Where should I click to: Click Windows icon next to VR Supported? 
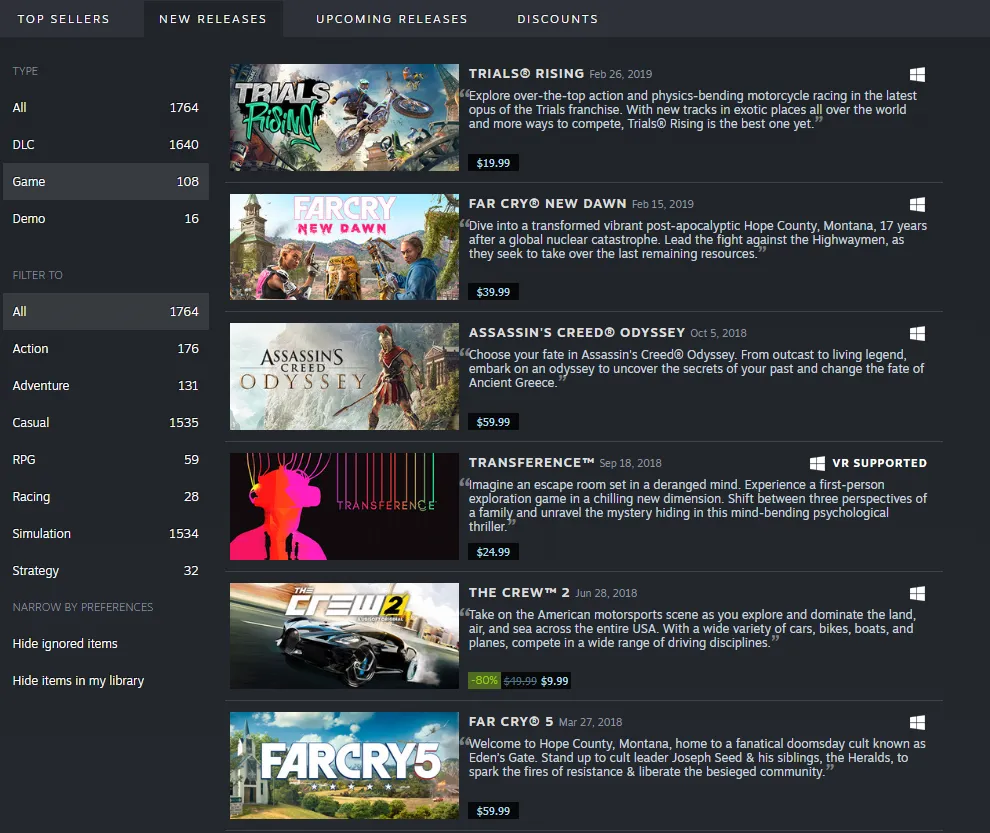(x=817, y=464)
